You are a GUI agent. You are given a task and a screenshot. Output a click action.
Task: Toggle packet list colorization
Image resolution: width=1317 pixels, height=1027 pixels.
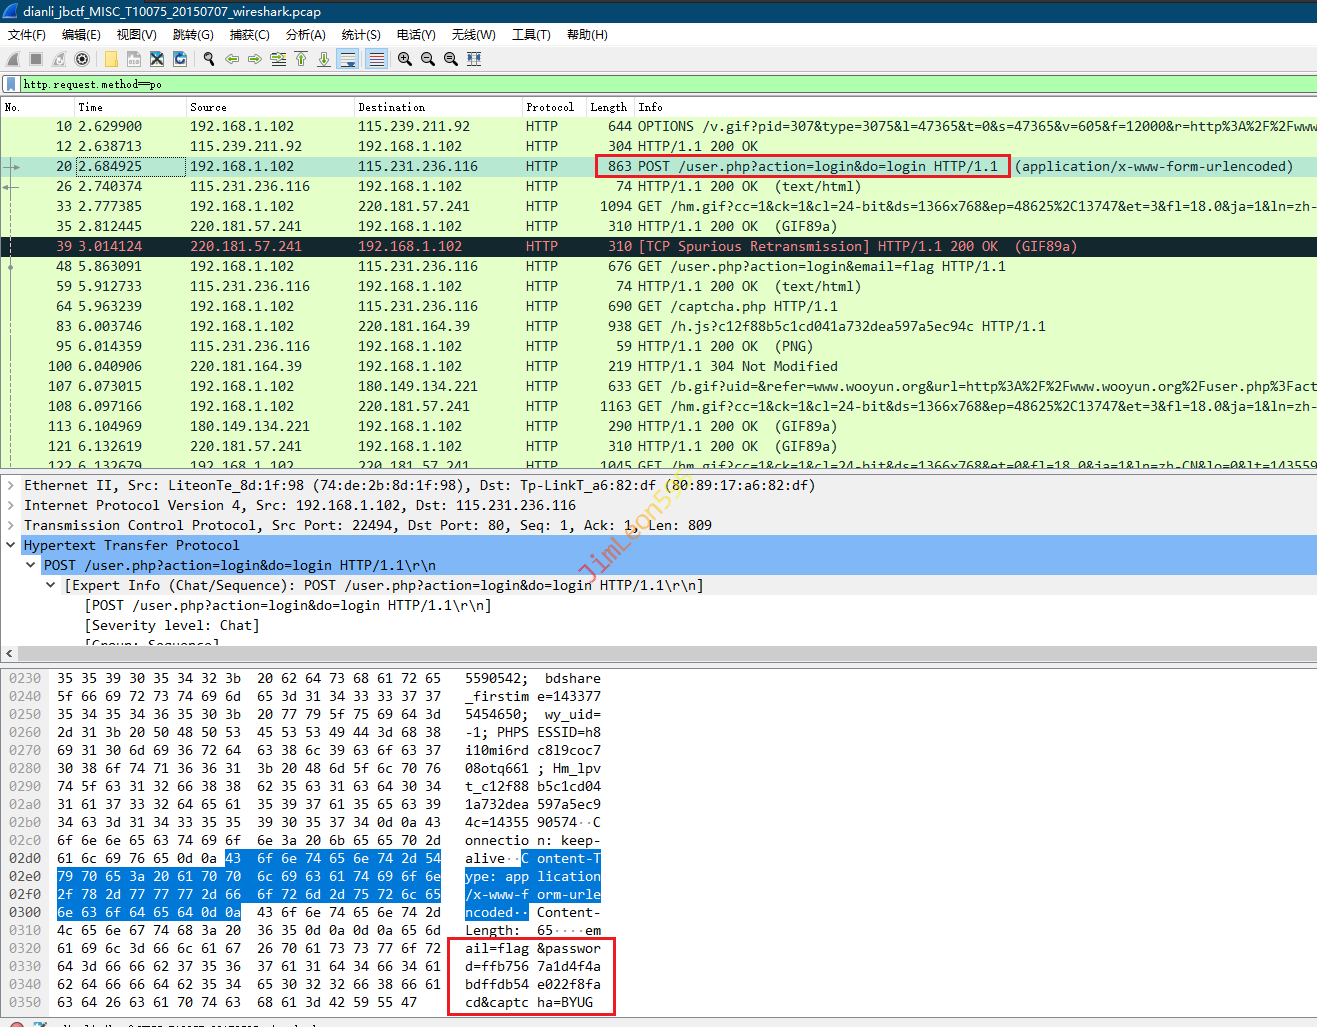click(376, 59)
